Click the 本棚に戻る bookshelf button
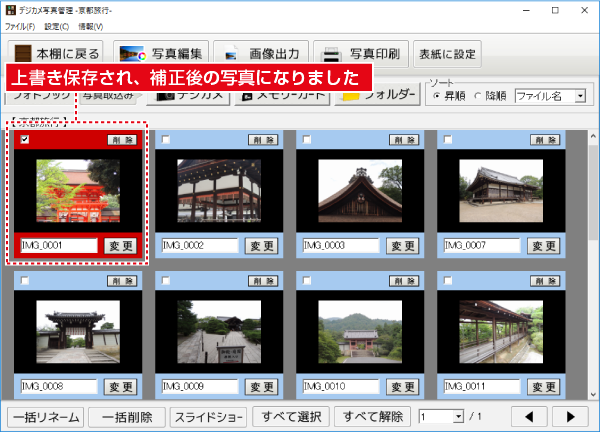 54,53
